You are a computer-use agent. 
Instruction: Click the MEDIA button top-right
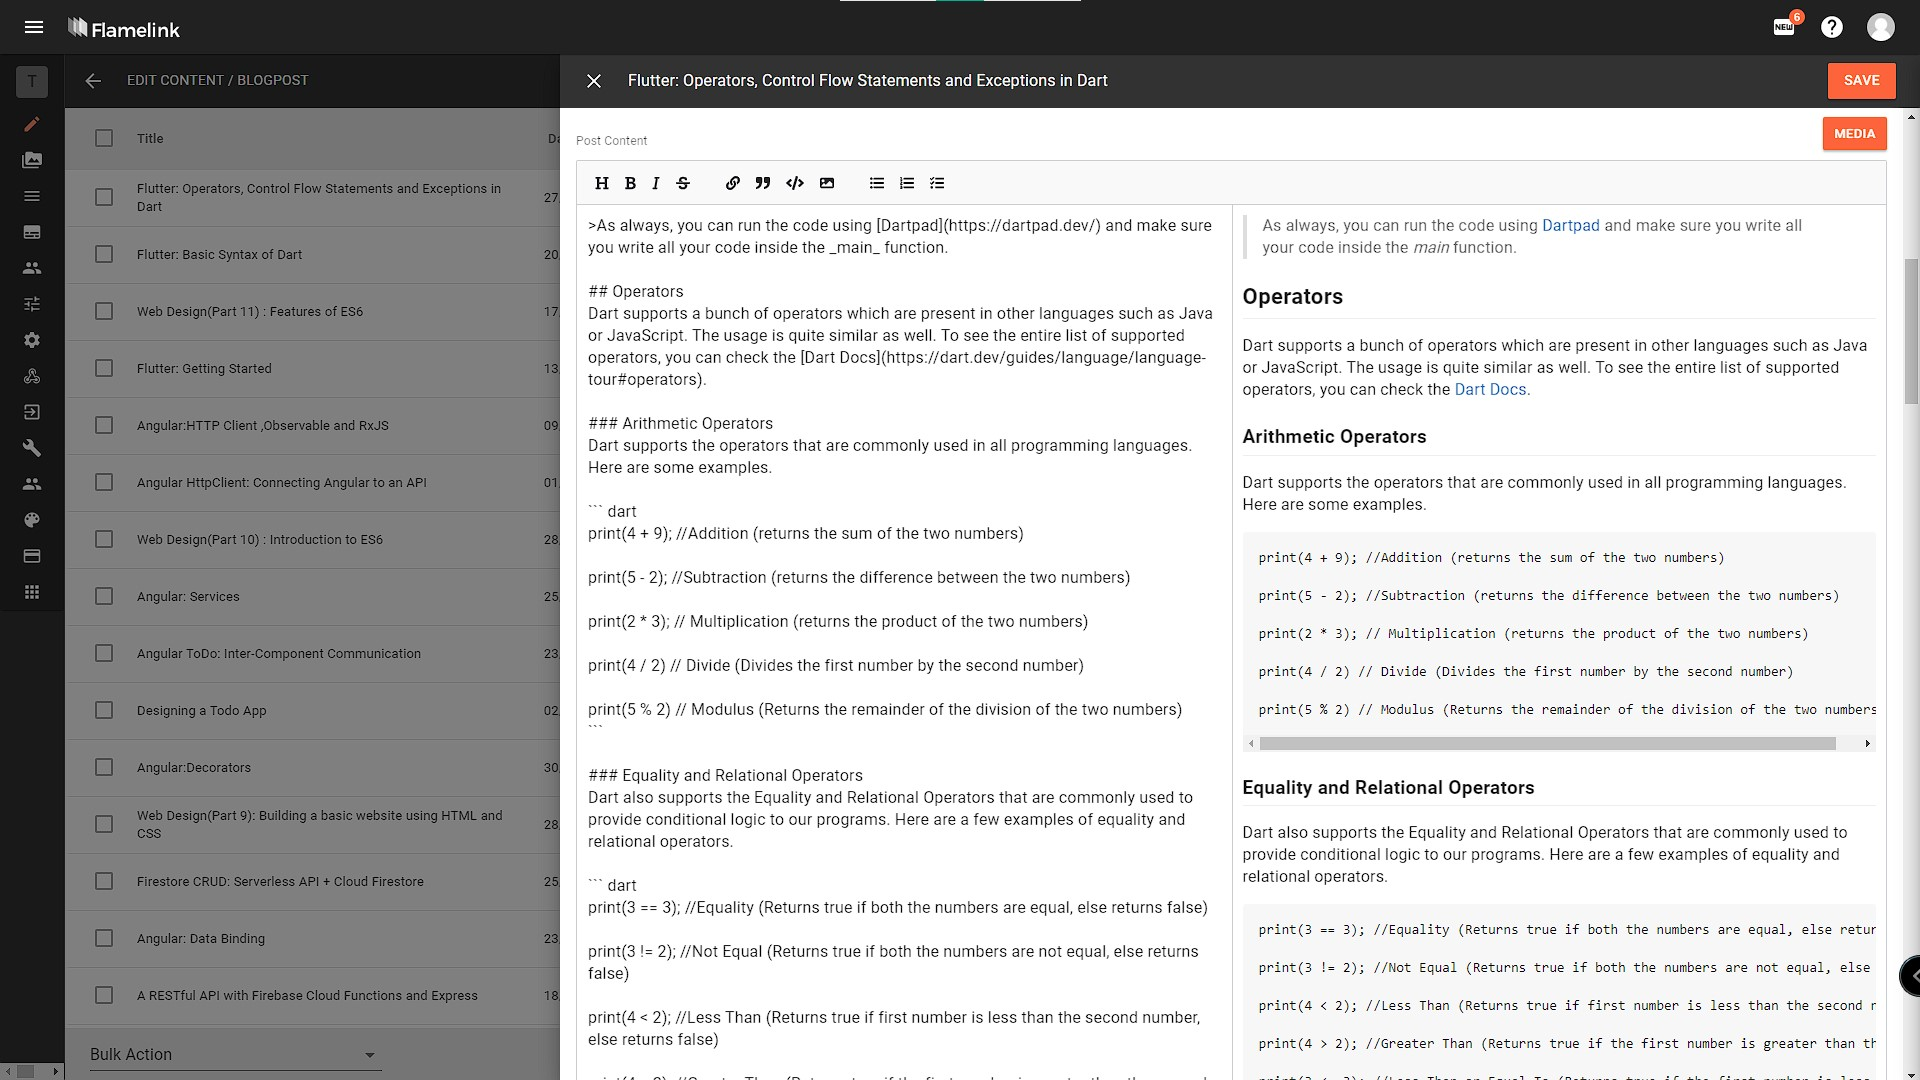tap(1854, 133)
